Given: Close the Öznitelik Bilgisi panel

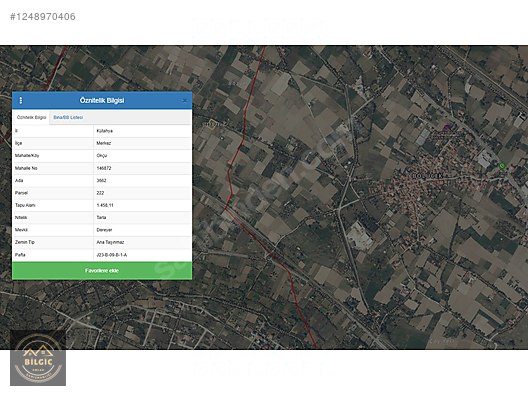Looking at the screenshot, I should click(185, 100).
